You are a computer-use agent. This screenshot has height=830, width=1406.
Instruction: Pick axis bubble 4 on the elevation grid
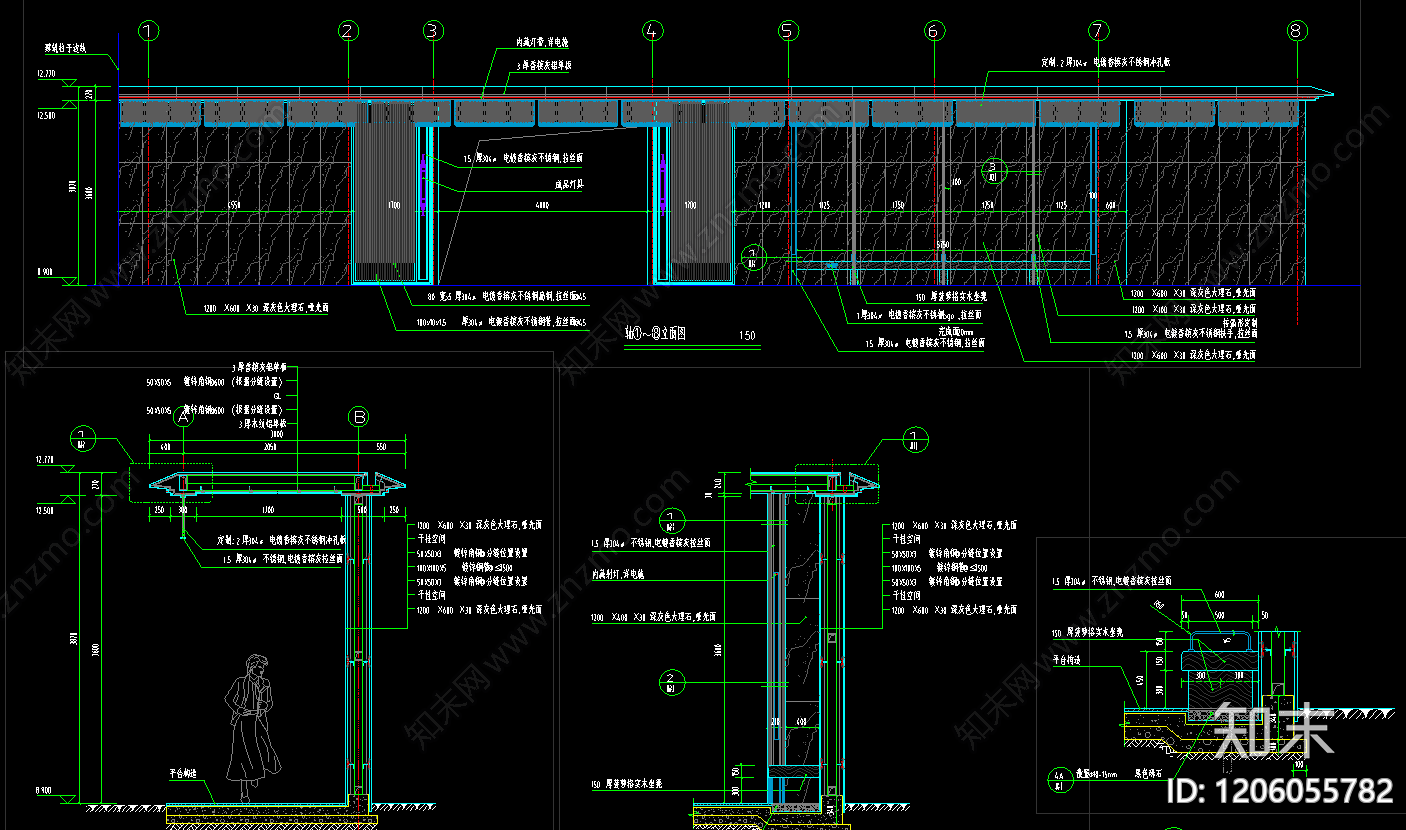tap(652, 31)
